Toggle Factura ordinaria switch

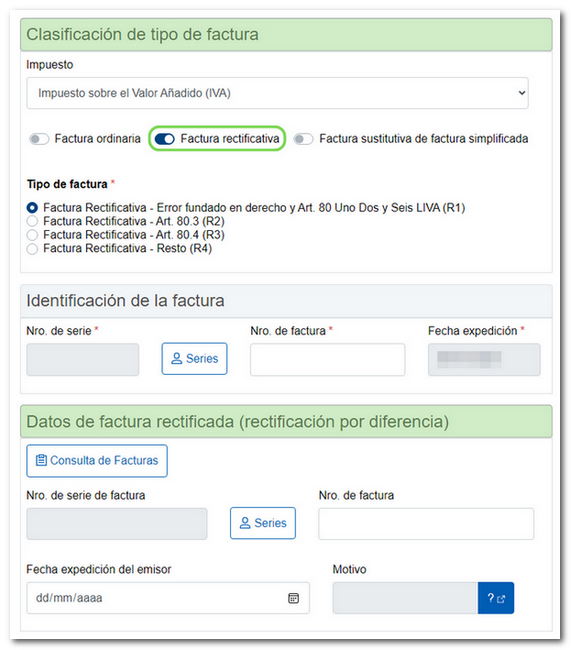tap(39, 138)
